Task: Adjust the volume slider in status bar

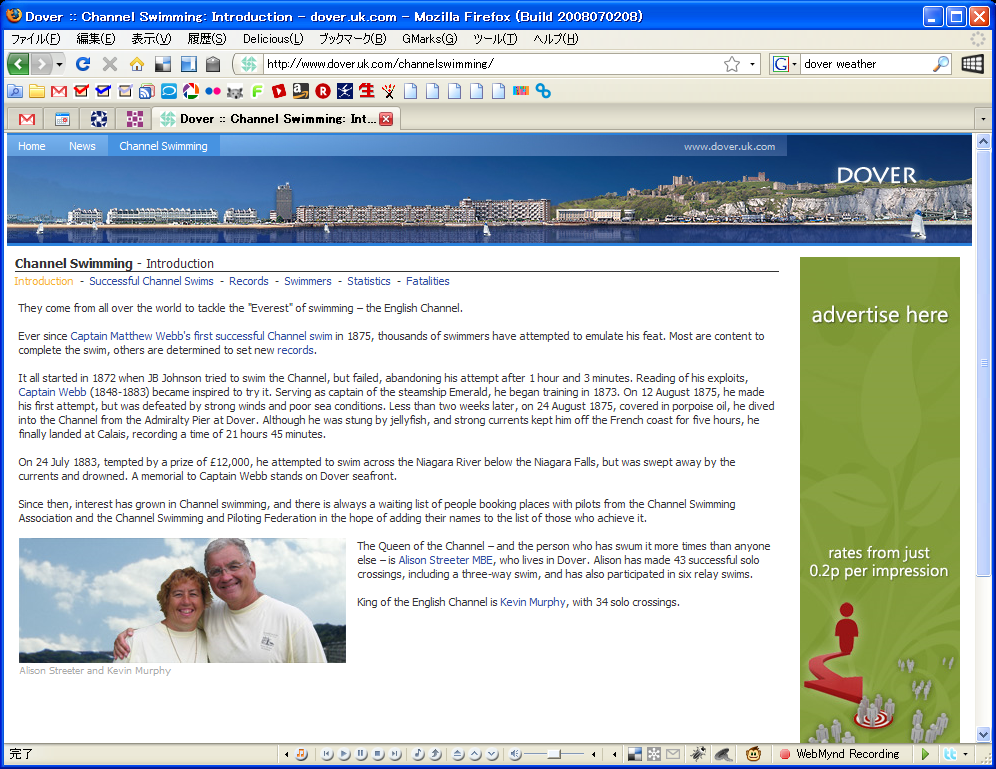Action: click(x=551, y=754)
